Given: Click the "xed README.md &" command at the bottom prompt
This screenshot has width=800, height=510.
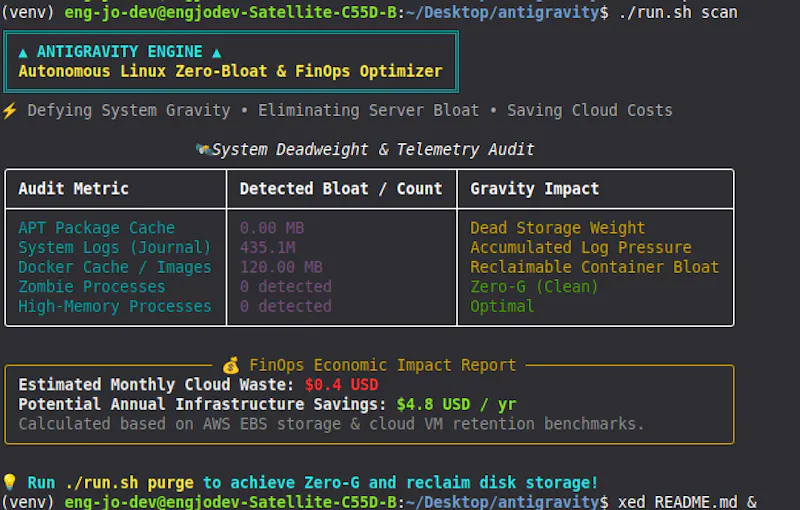Looking at the screenshot, I should 687,502.
